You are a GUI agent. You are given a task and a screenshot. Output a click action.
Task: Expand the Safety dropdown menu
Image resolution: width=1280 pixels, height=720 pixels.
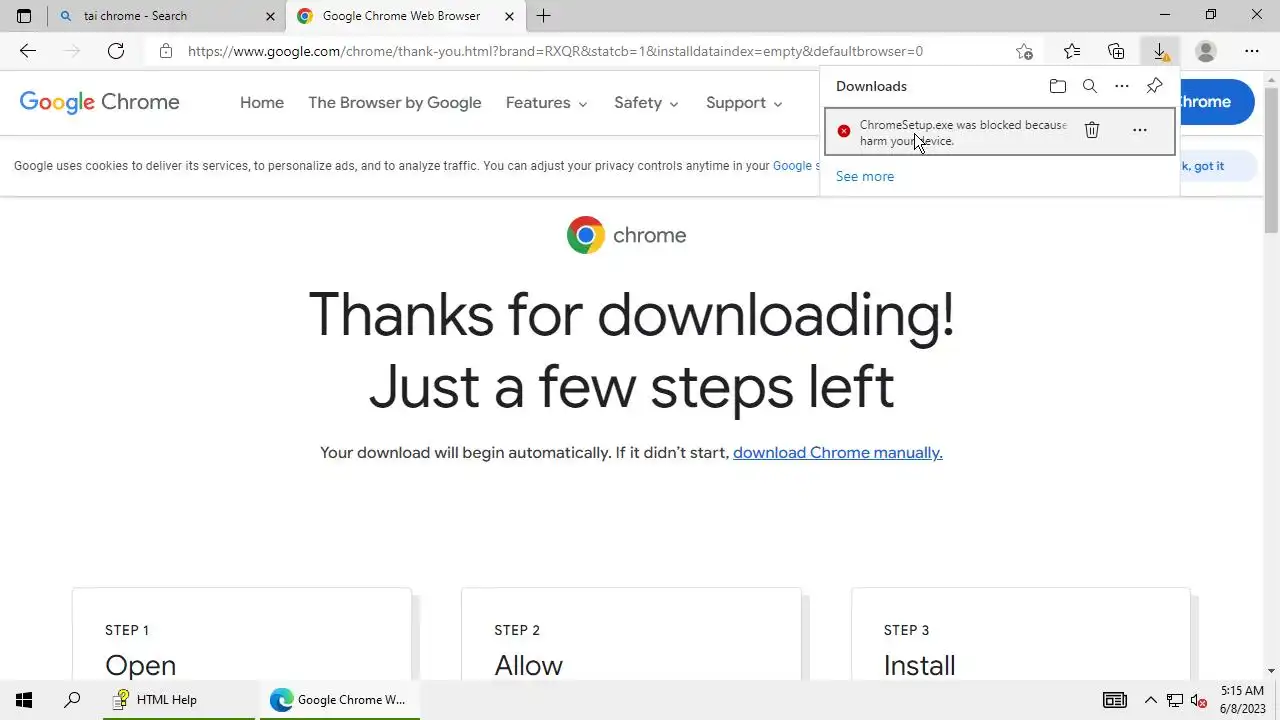646,102
